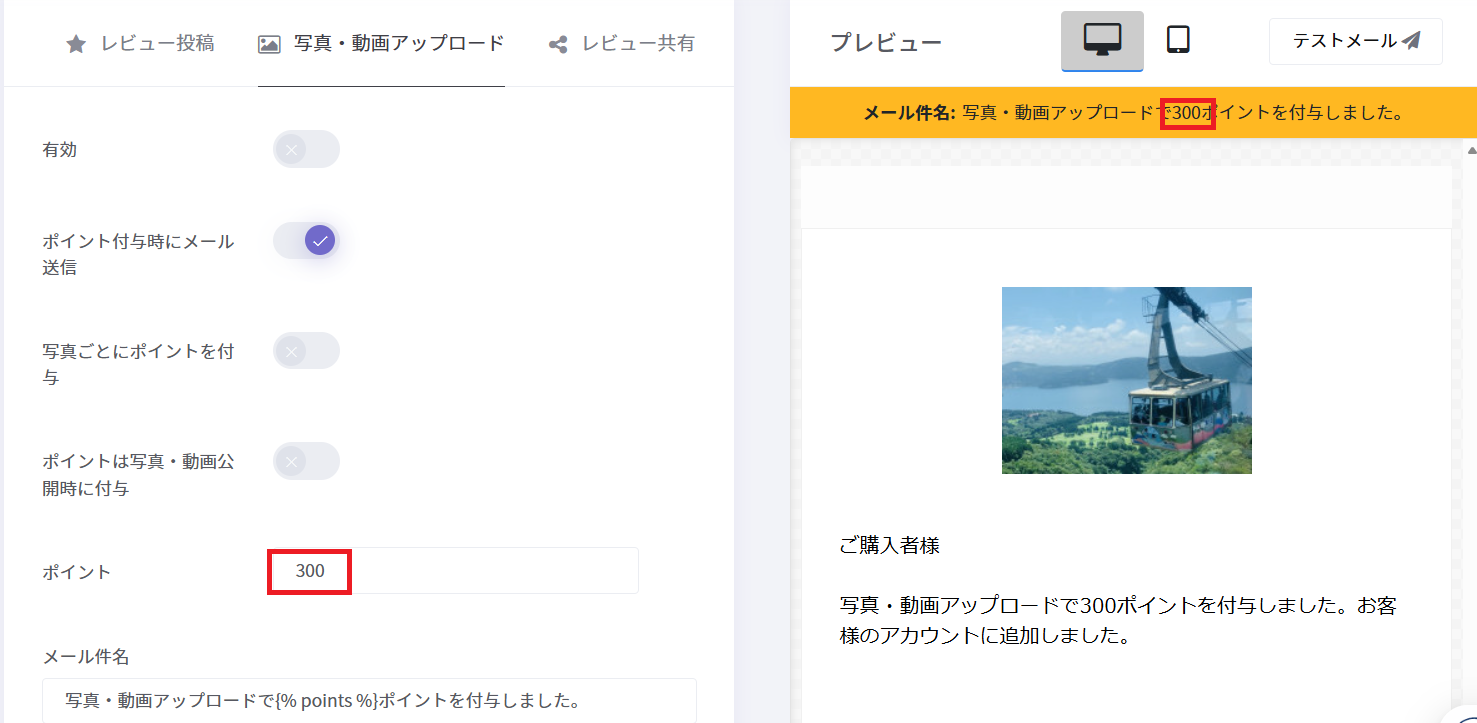The image size is (1477, 723).
Task: Enable ポイントは写真・動画公開時に付与 toggle
Action: (306, 461)
